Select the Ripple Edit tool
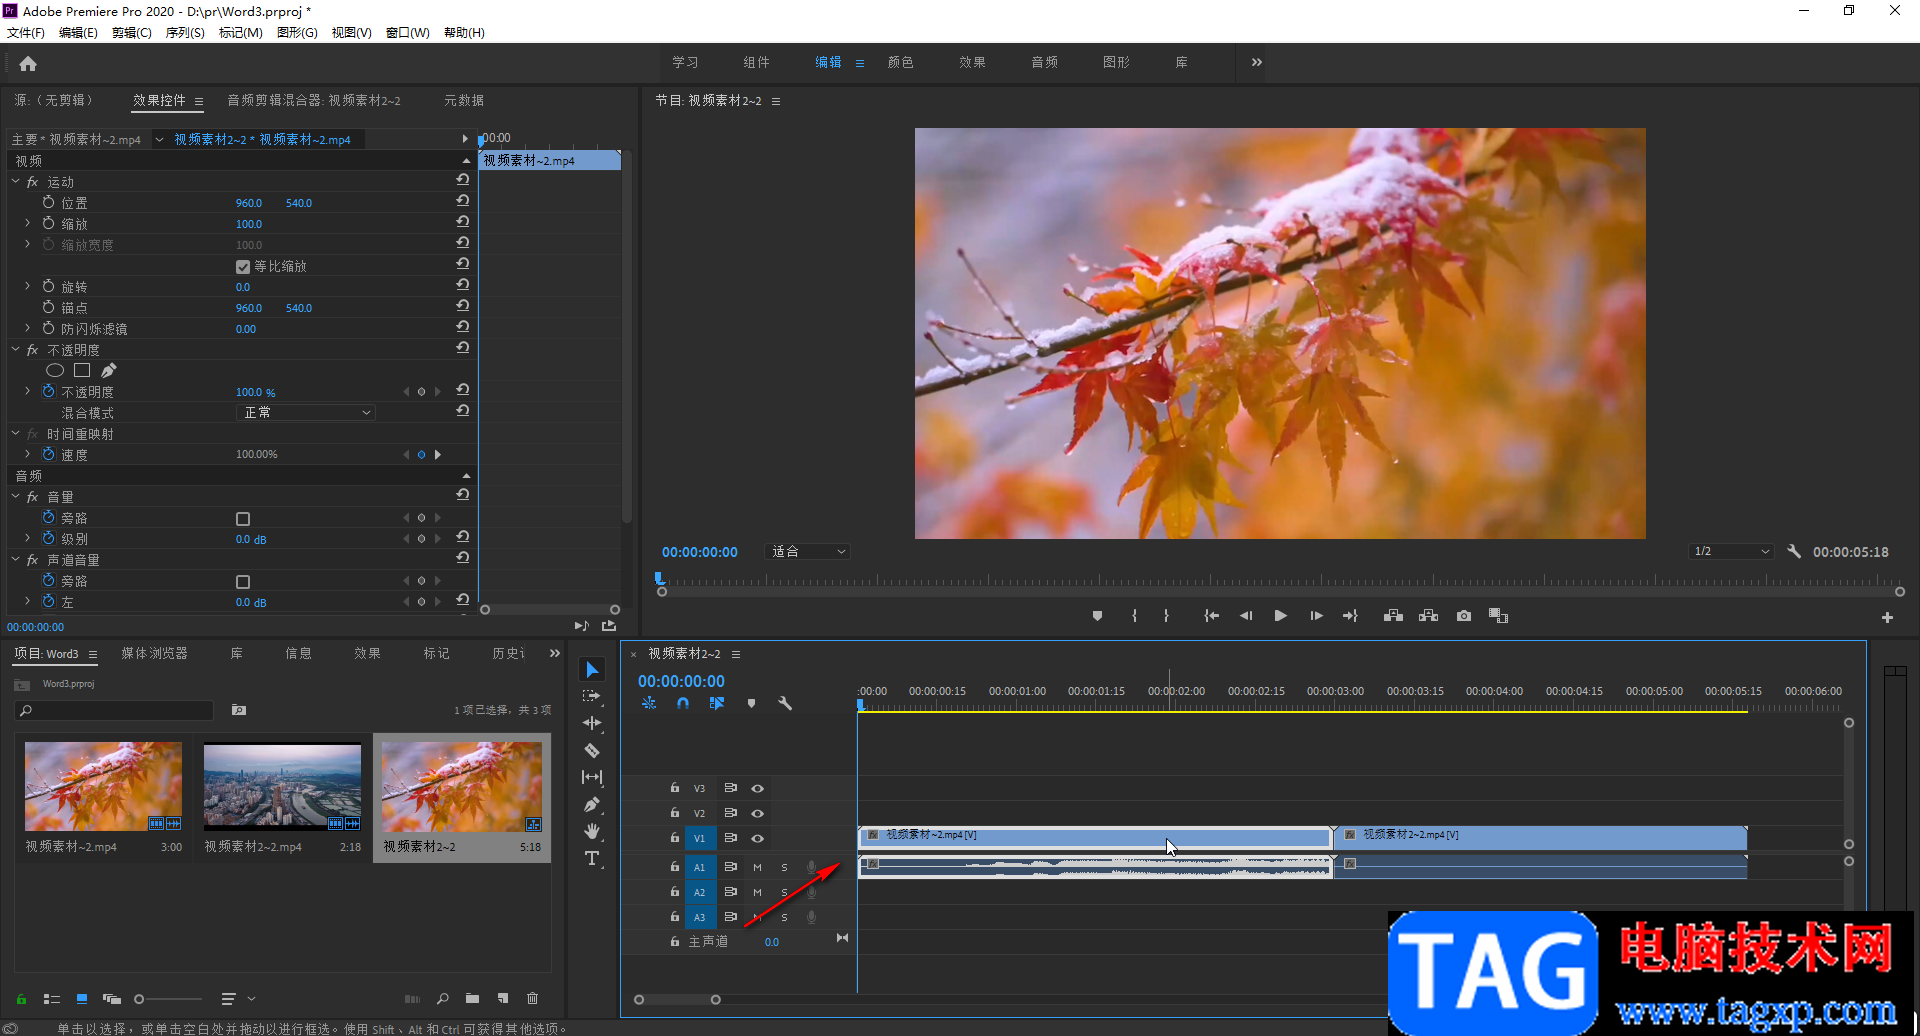Screen dimensions: 1920x1036 [x=592, y=723]
